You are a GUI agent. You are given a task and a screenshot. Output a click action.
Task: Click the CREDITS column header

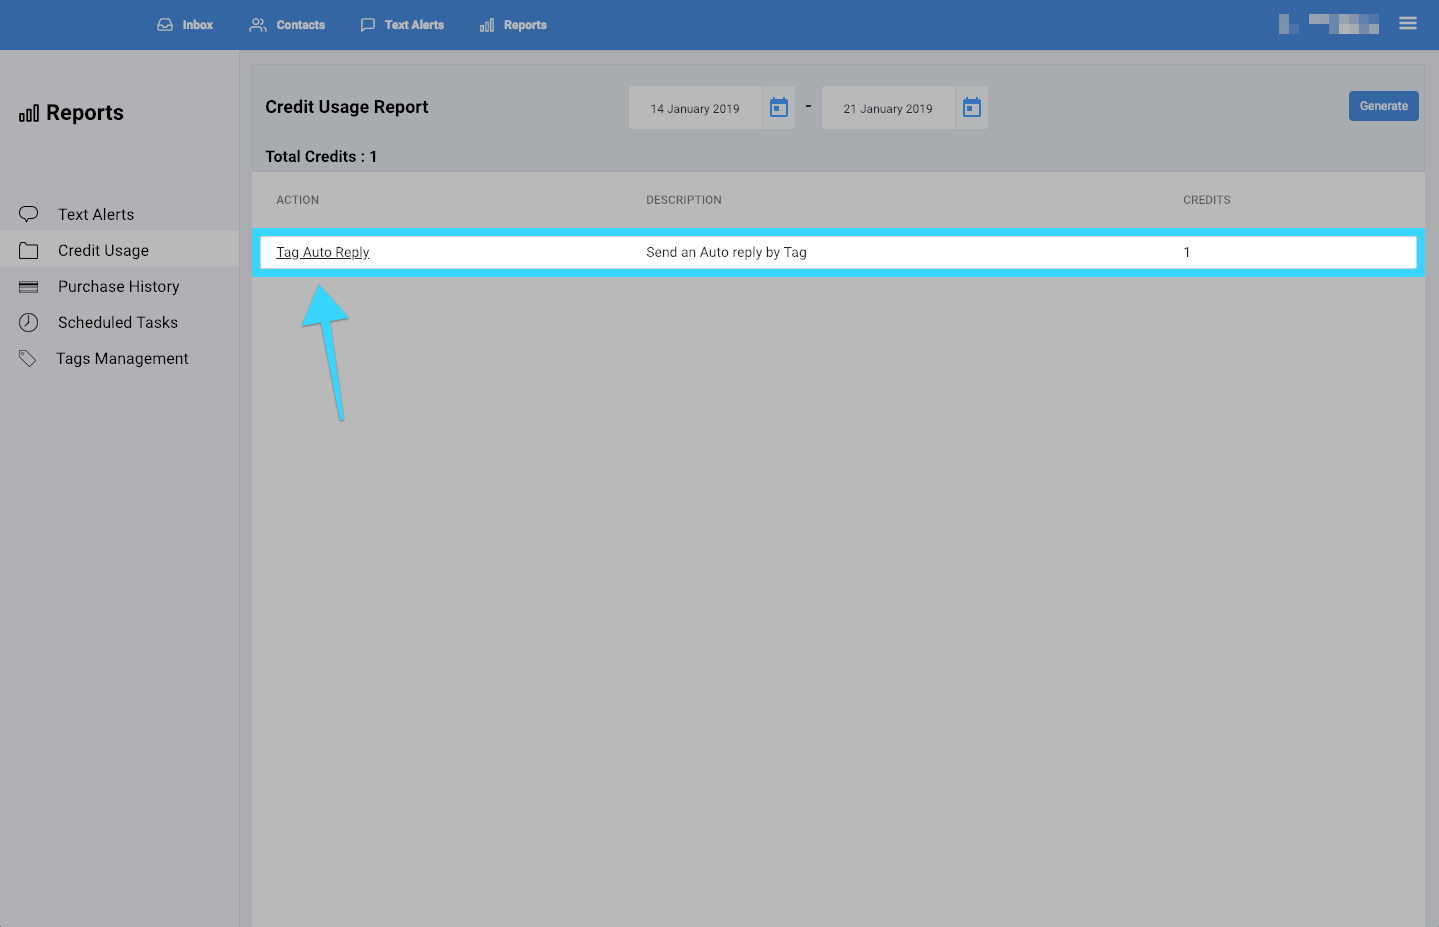[x=1207, y=200]
